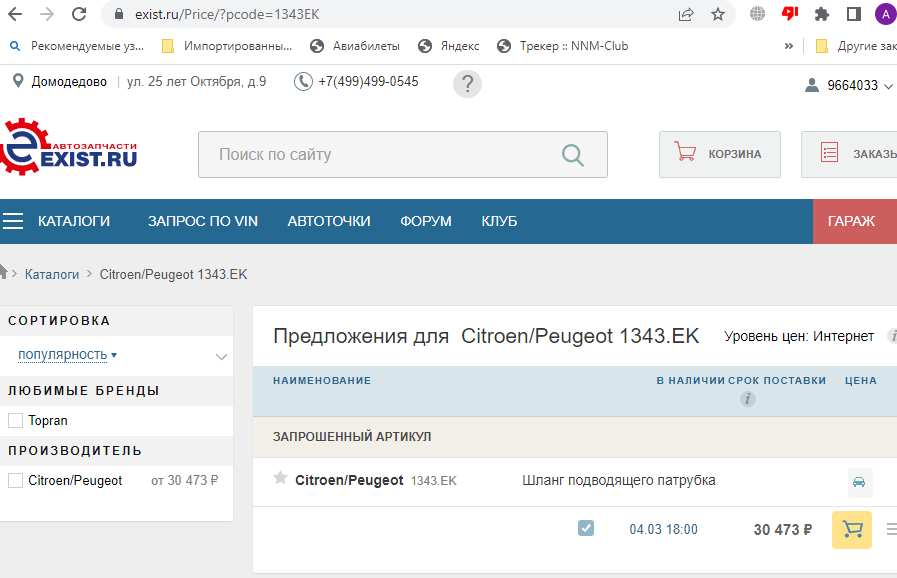
Task: Open the hamburger menu icon
Action: 13,221
